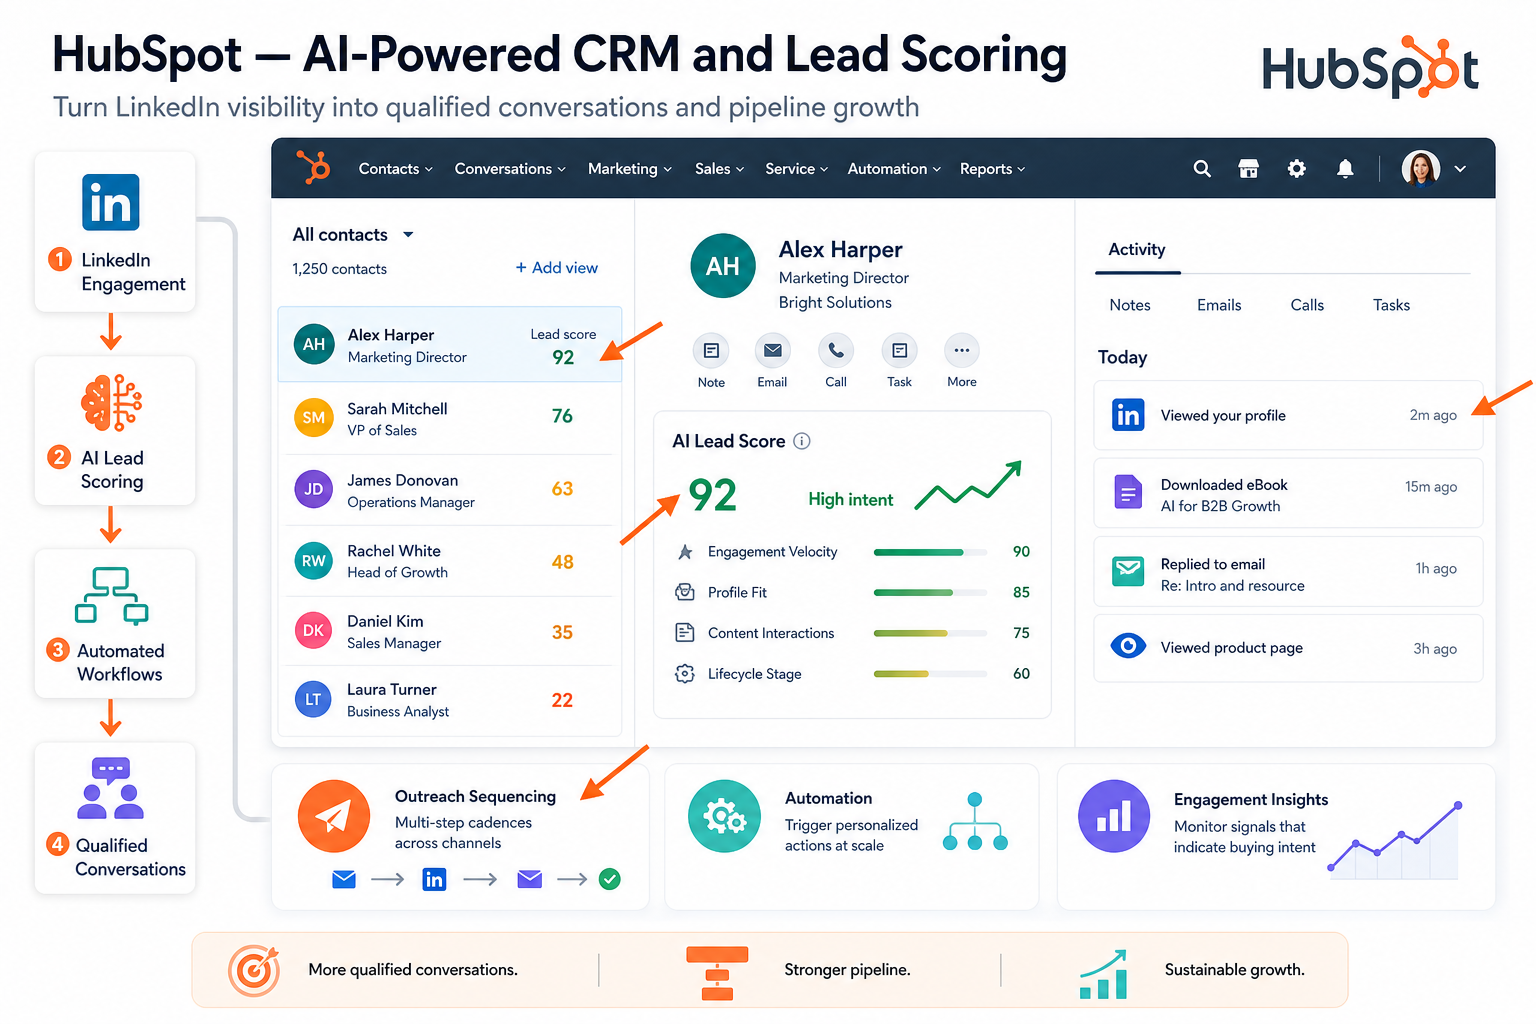
Task: Select the Sarah Mitchell contact row
Action: pyautogui.click(x=450, y=418)
